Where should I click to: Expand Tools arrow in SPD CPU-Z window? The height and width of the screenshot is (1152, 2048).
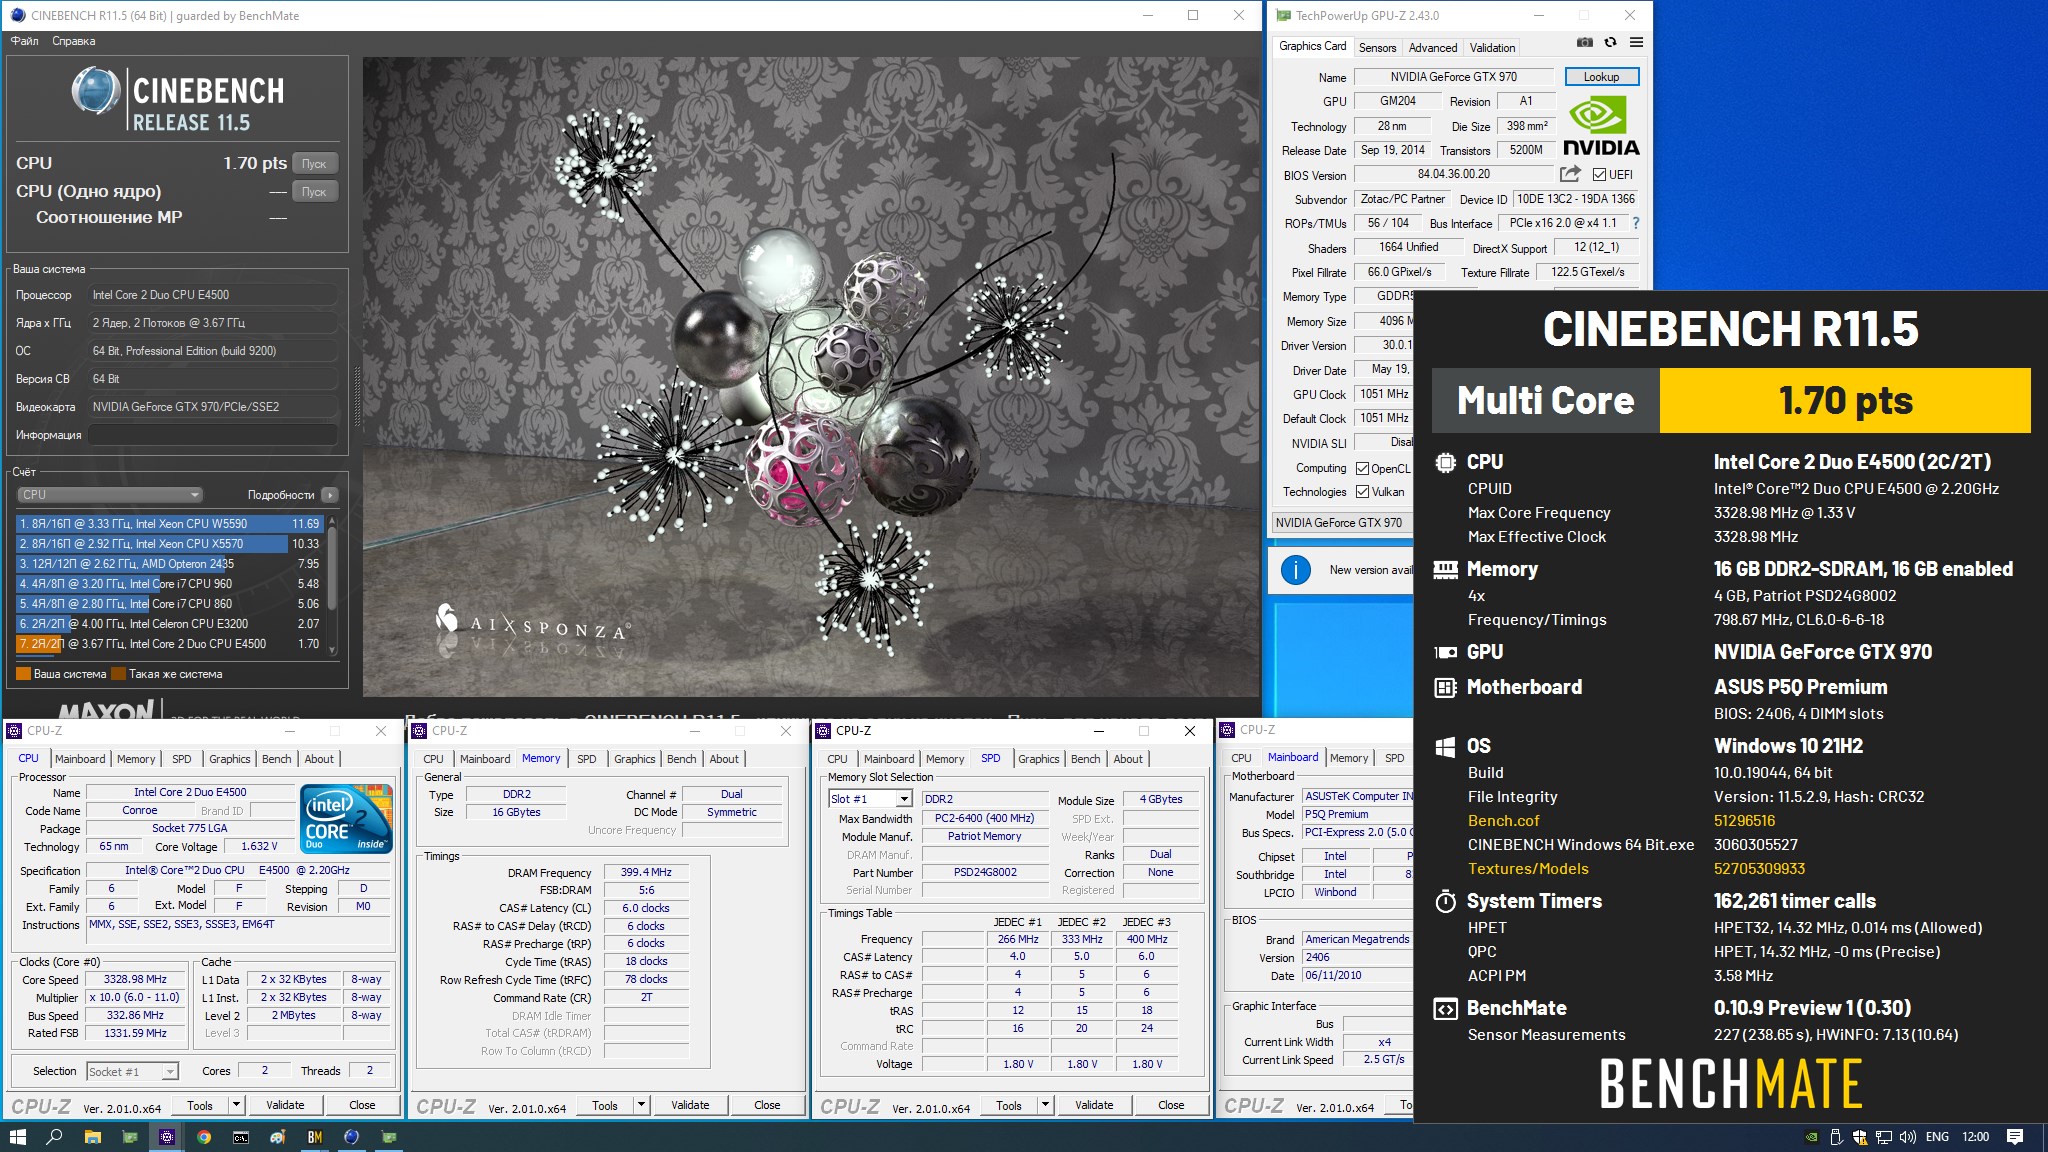[x=1046, y=1105]
